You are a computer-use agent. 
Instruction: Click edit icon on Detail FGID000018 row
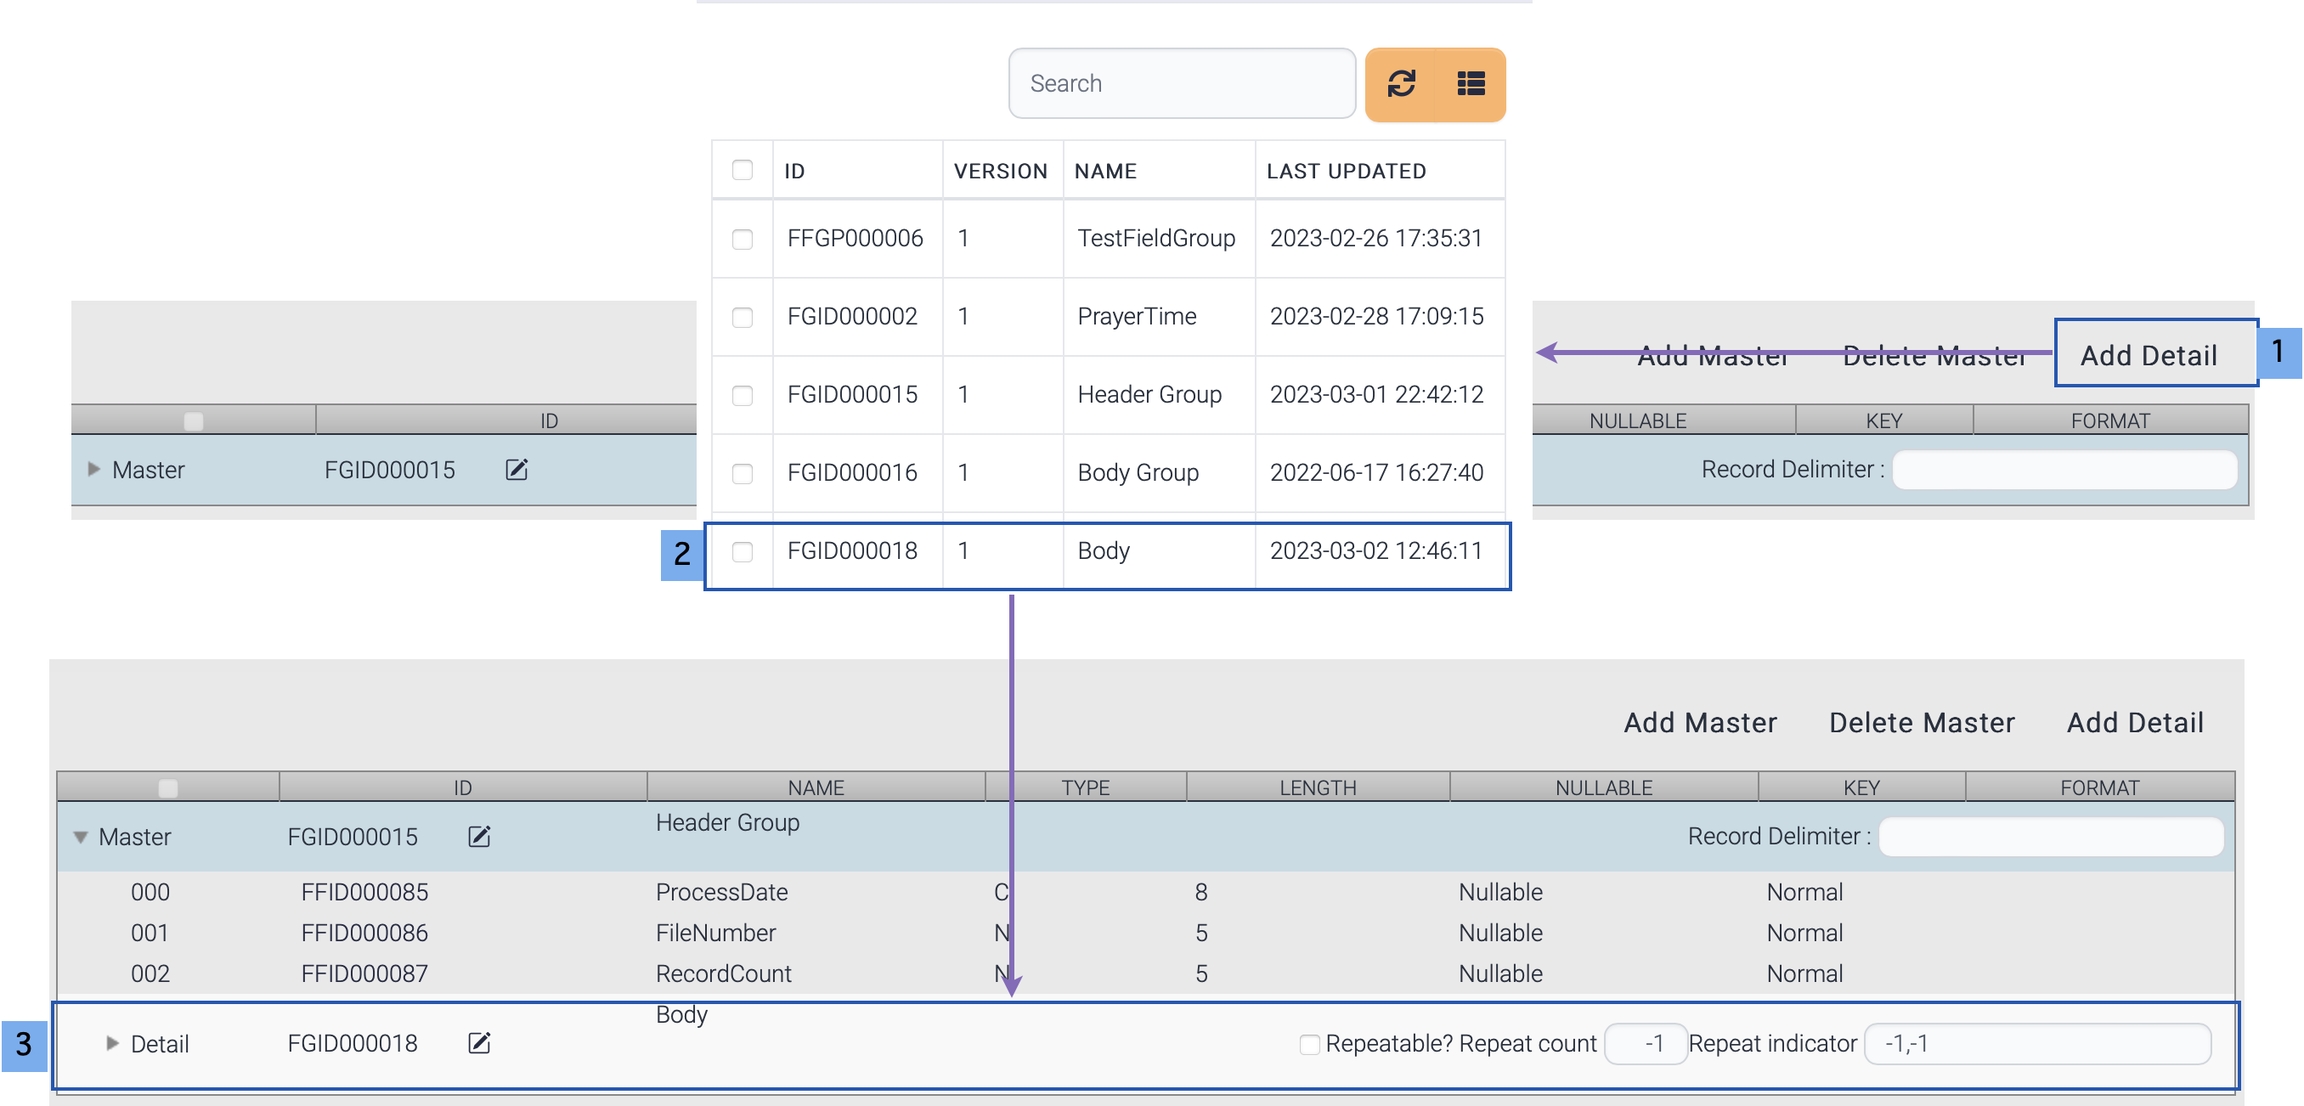click(479, 1044)
